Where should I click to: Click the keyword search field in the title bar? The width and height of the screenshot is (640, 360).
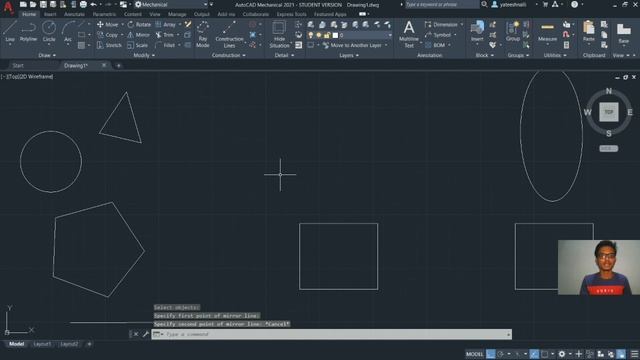[x=441, y=4]
